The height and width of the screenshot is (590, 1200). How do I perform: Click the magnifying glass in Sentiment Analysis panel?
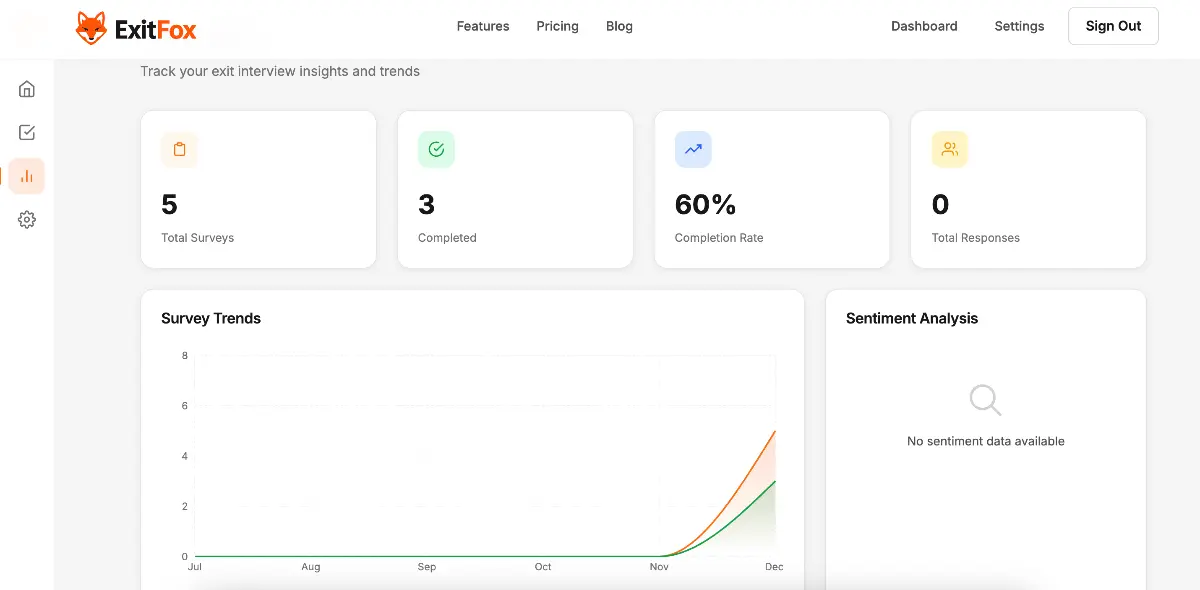984,399
